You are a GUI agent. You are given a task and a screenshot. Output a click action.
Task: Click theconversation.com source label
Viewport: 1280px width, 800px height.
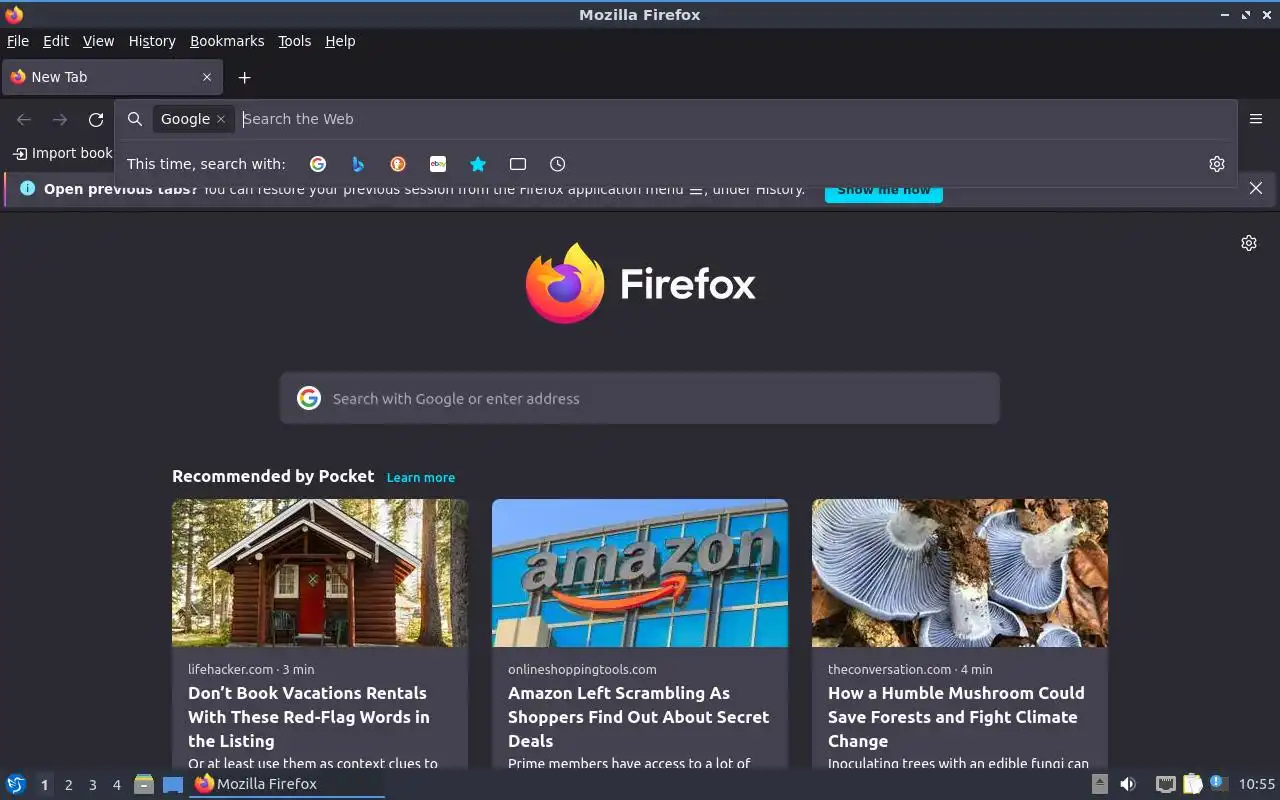tap(890, 669)
